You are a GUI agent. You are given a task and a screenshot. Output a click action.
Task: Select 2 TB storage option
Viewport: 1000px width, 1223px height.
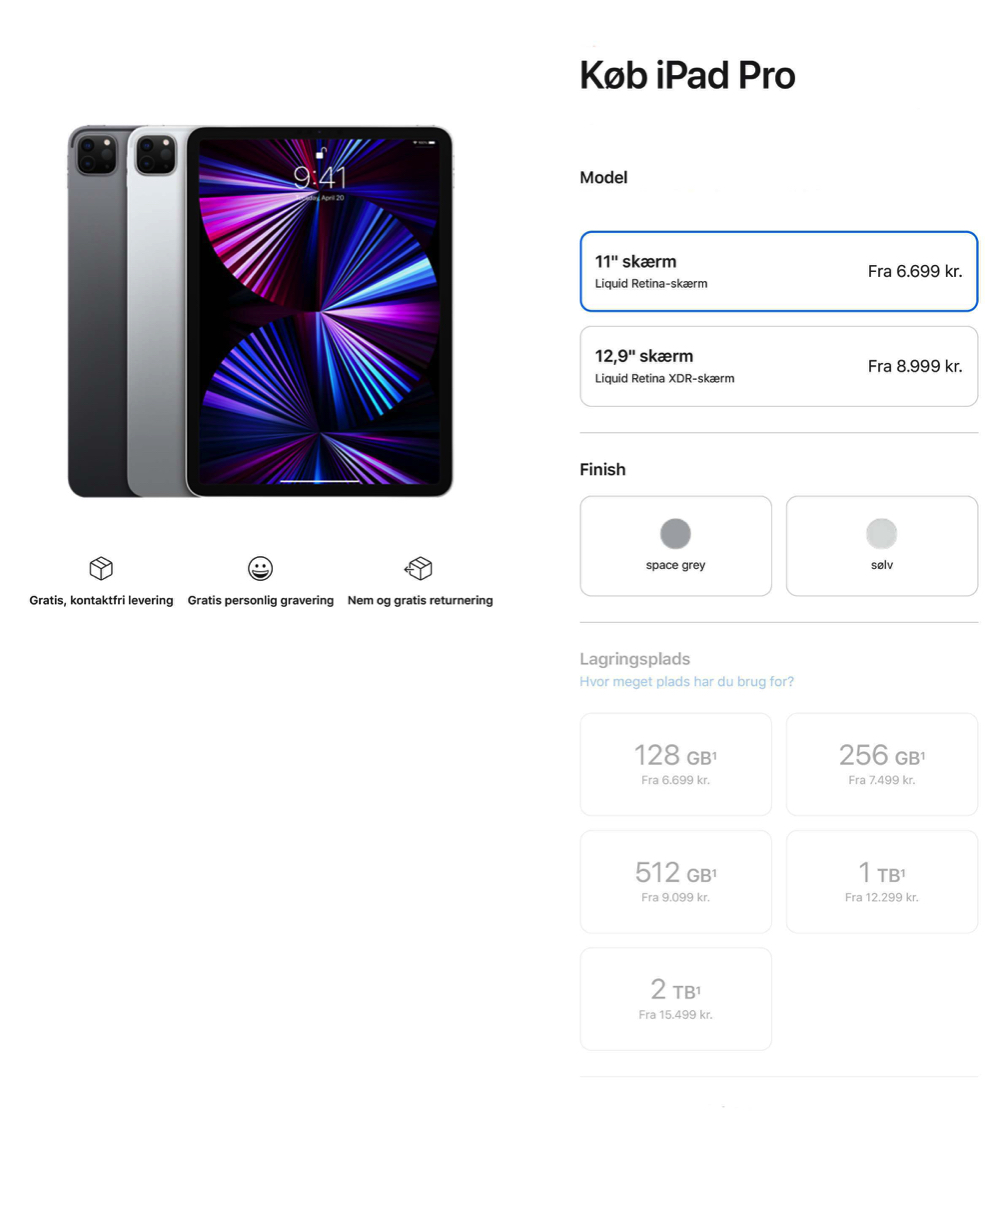[x=676, y=998]
